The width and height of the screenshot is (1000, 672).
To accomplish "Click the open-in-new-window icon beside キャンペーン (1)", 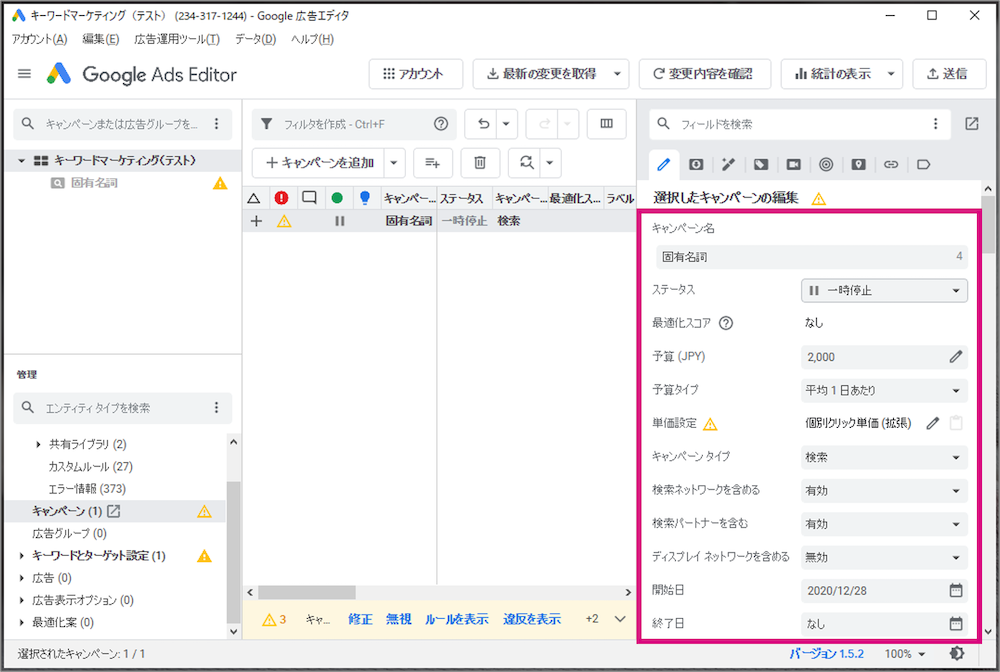I will (x=114, y=511).
